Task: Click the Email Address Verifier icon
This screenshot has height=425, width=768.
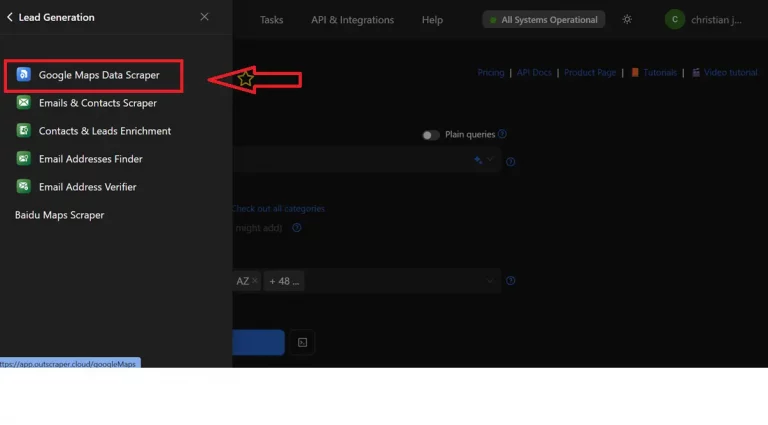Action: tap(23, 187)
